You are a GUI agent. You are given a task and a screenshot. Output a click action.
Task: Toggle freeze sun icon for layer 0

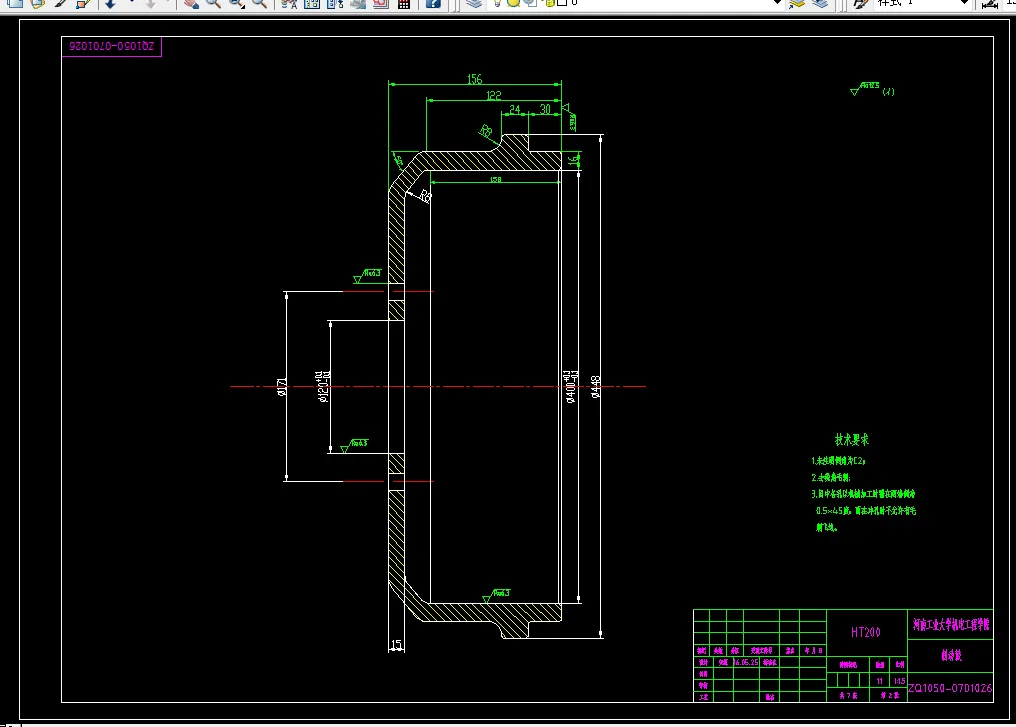(513, 3)
